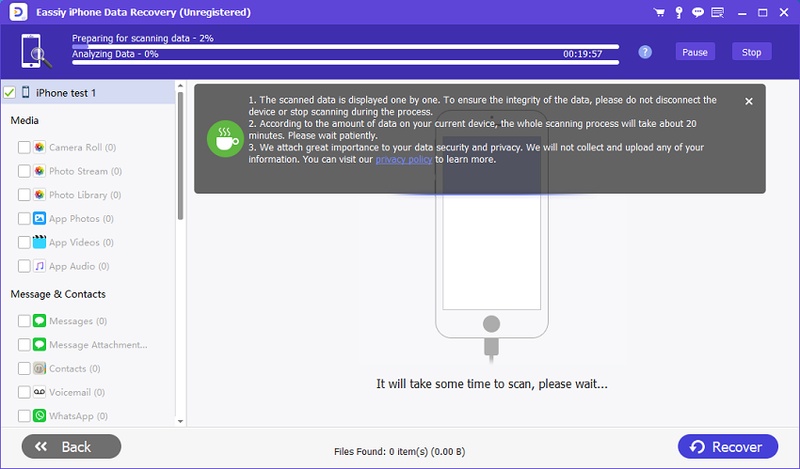Check the Message Attachments checkbox
Image resolution: width=800 pixels, height=469 pixels.
[24, 344]
